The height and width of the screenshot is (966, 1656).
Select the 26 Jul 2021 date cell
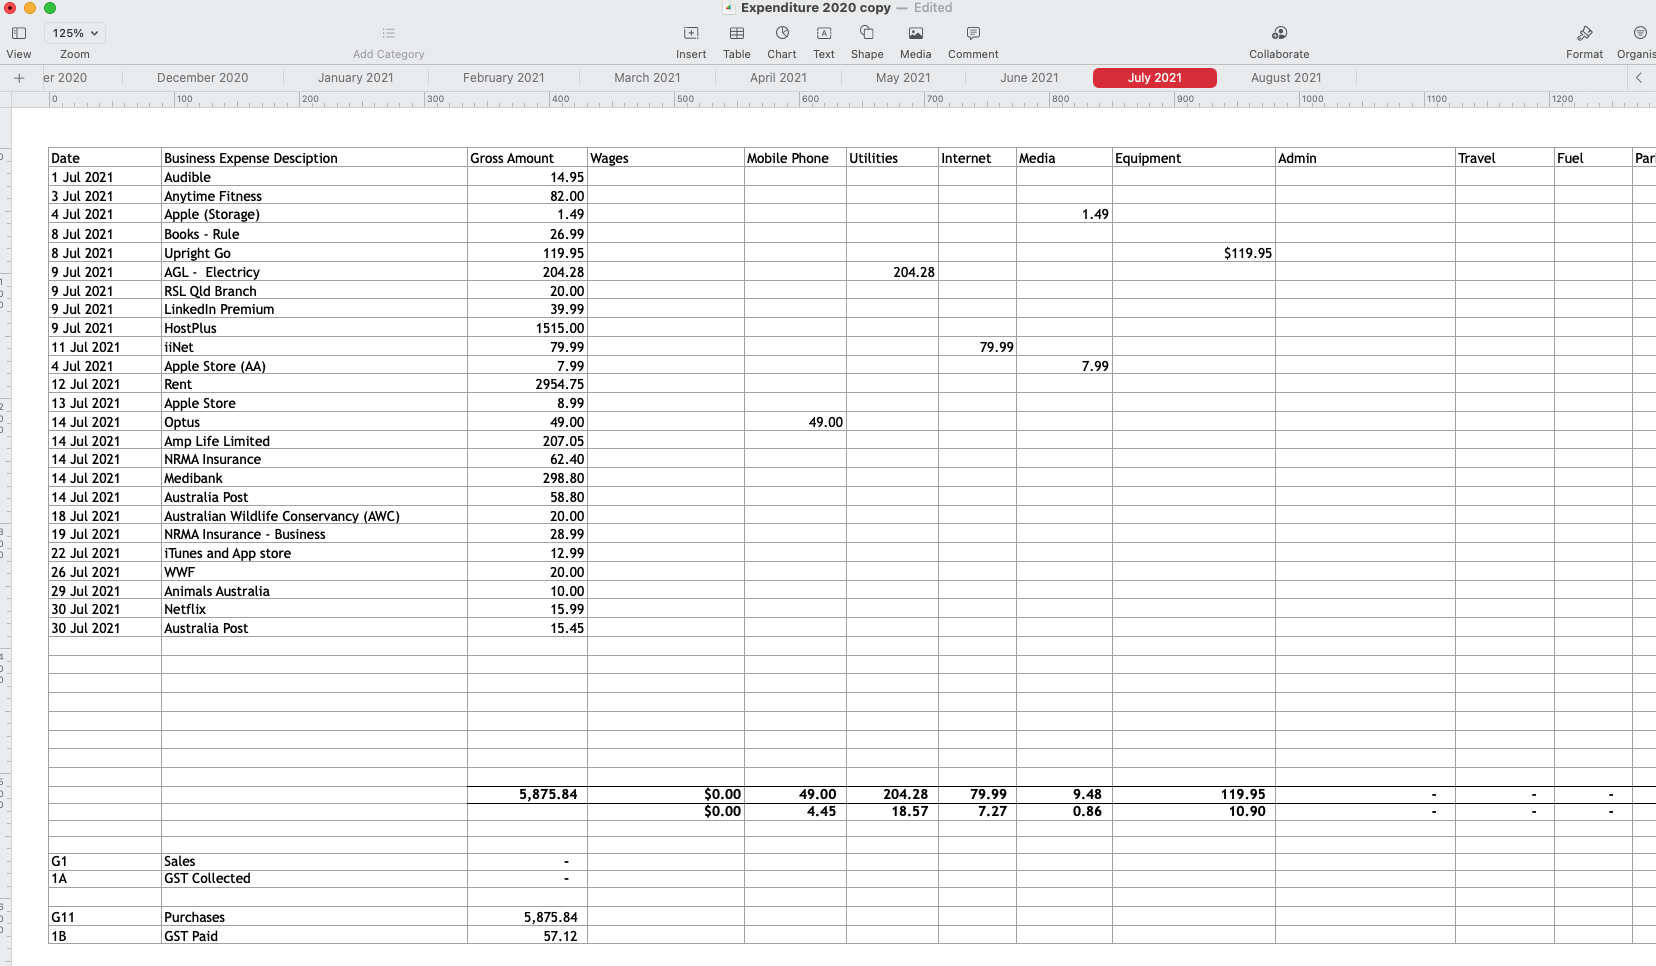click(105, 572)
